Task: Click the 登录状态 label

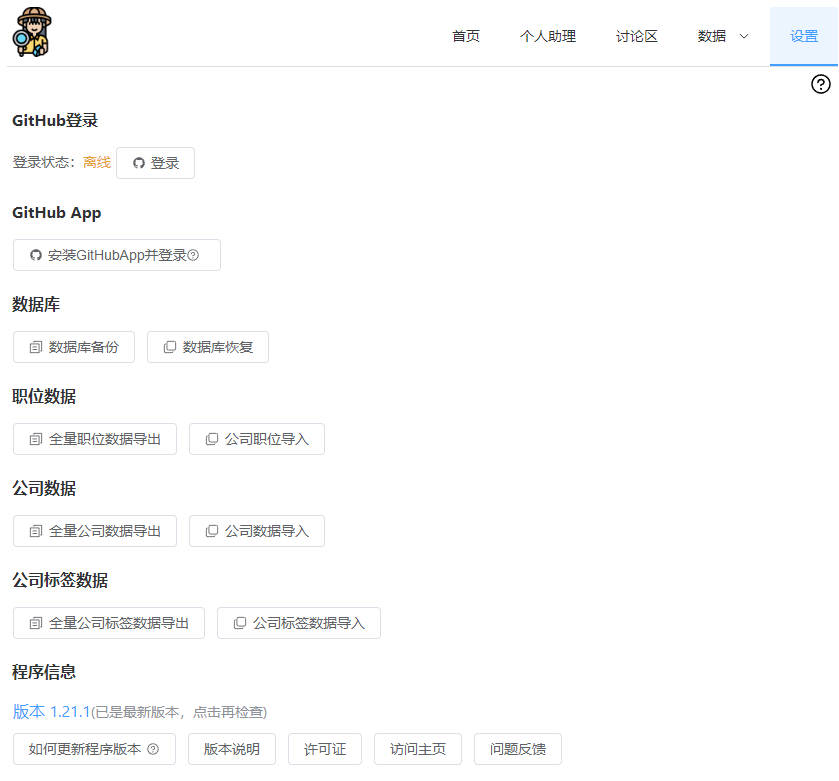Action: click(x=43, y=162)
